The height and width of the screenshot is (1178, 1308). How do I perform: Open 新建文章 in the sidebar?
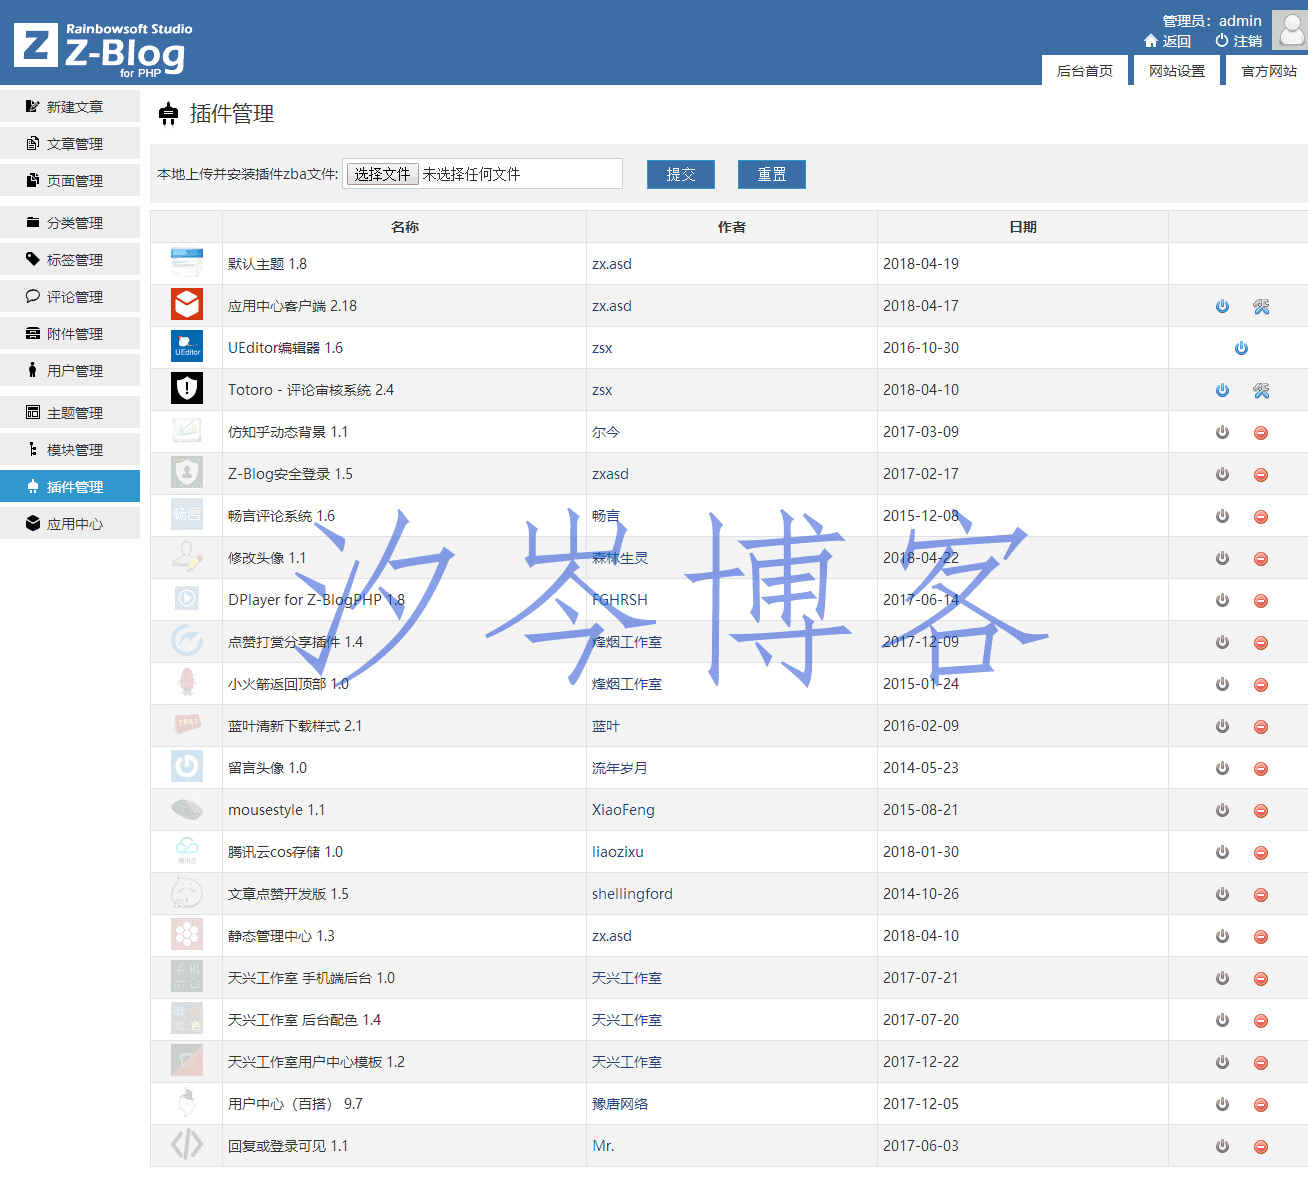point(70,107)
